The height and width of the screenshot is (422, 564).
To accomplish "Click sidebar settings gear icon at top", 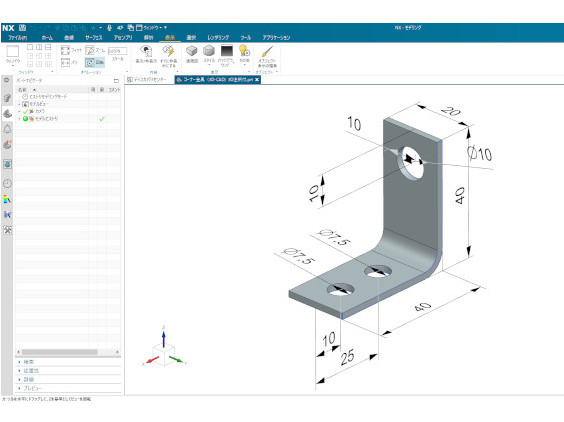I will coord(6,80).
